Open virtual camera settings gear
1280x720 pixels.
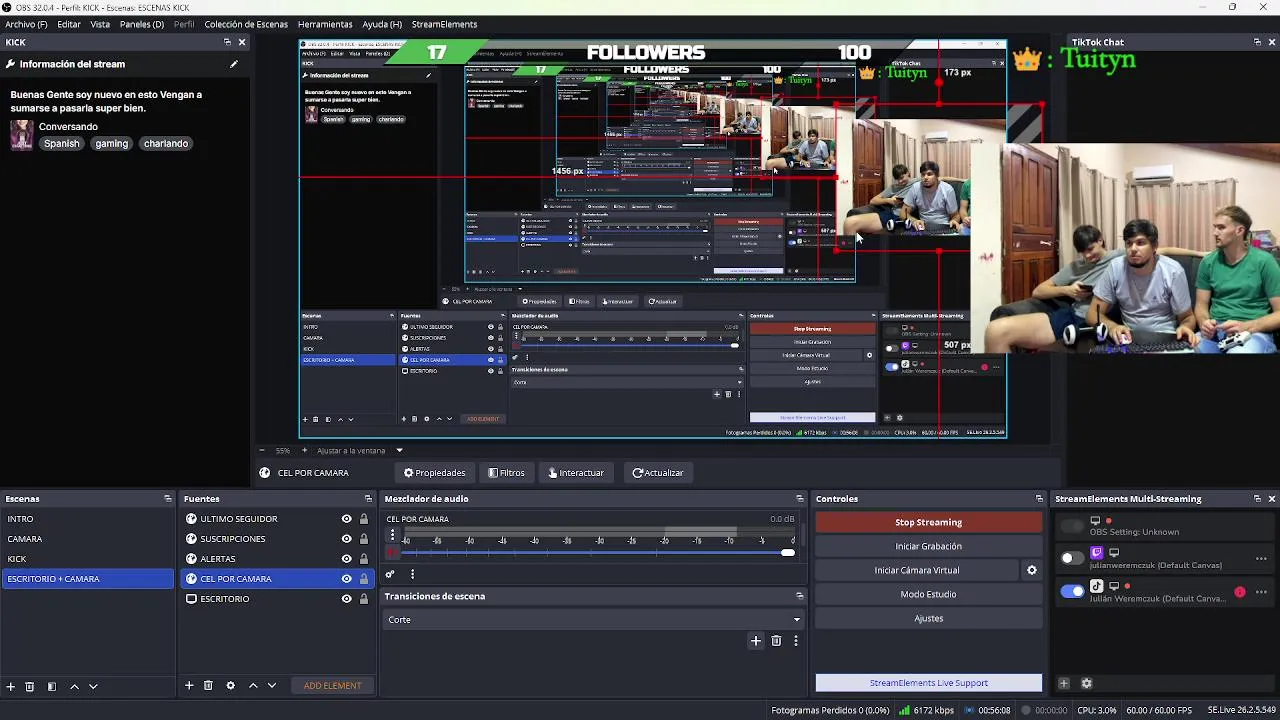(x=1032, y=570)
